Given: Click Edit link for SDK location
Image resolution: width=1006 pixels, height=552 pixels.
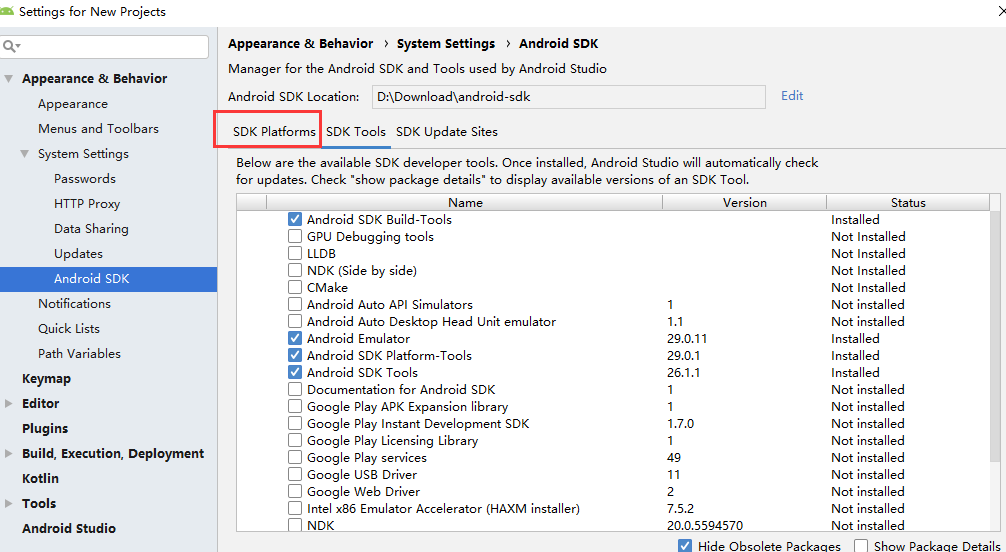Looking at the screenshot, I should pyautogui.click(x=792, y=96).
